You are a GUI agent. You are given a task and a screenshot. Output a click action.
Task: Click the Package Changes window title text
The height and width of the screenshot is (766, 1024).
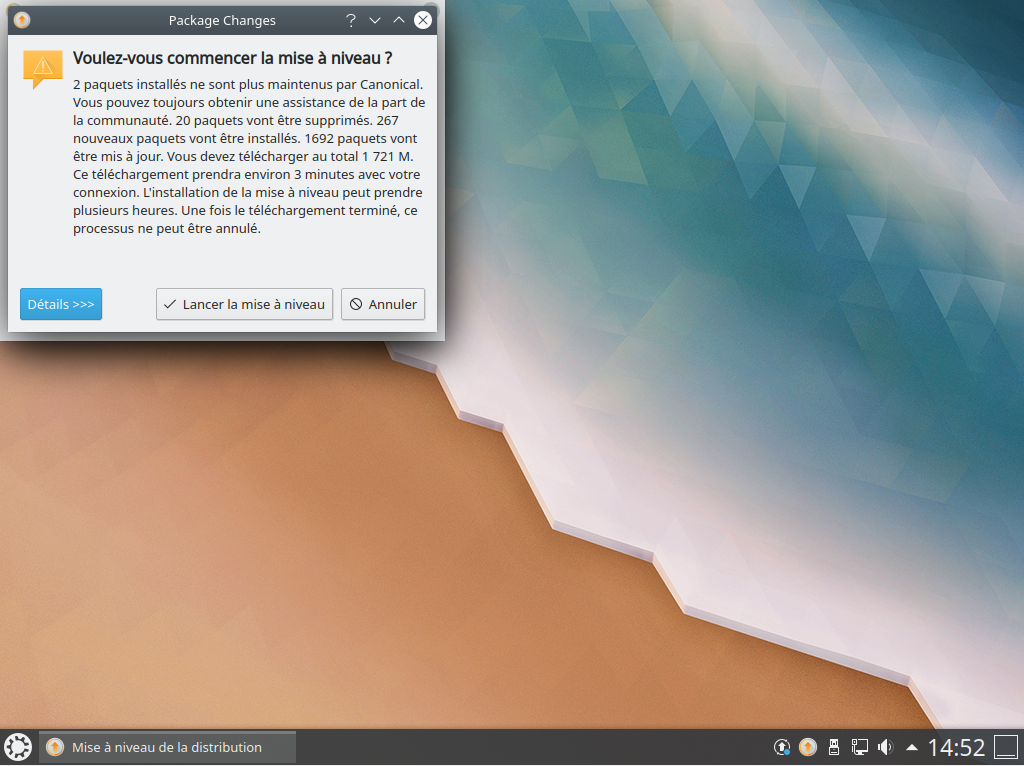pyautogui.click(x=222, y=20)
